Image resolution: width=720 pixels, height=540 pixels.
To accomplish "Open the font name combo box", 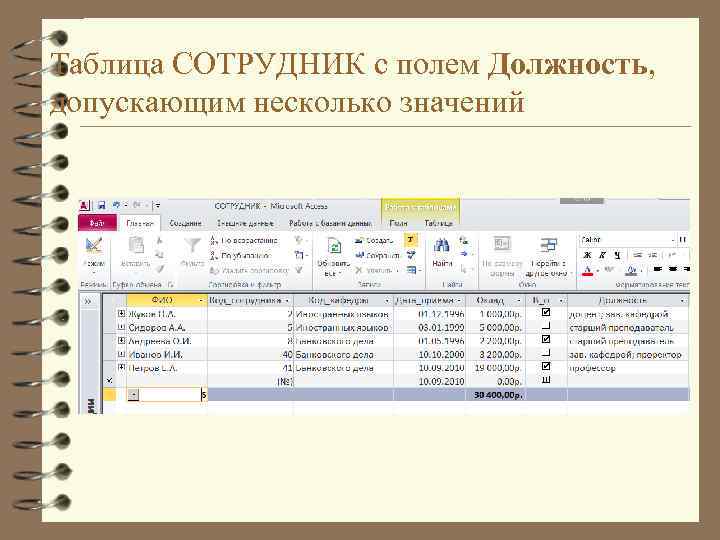I will [627, 240].
